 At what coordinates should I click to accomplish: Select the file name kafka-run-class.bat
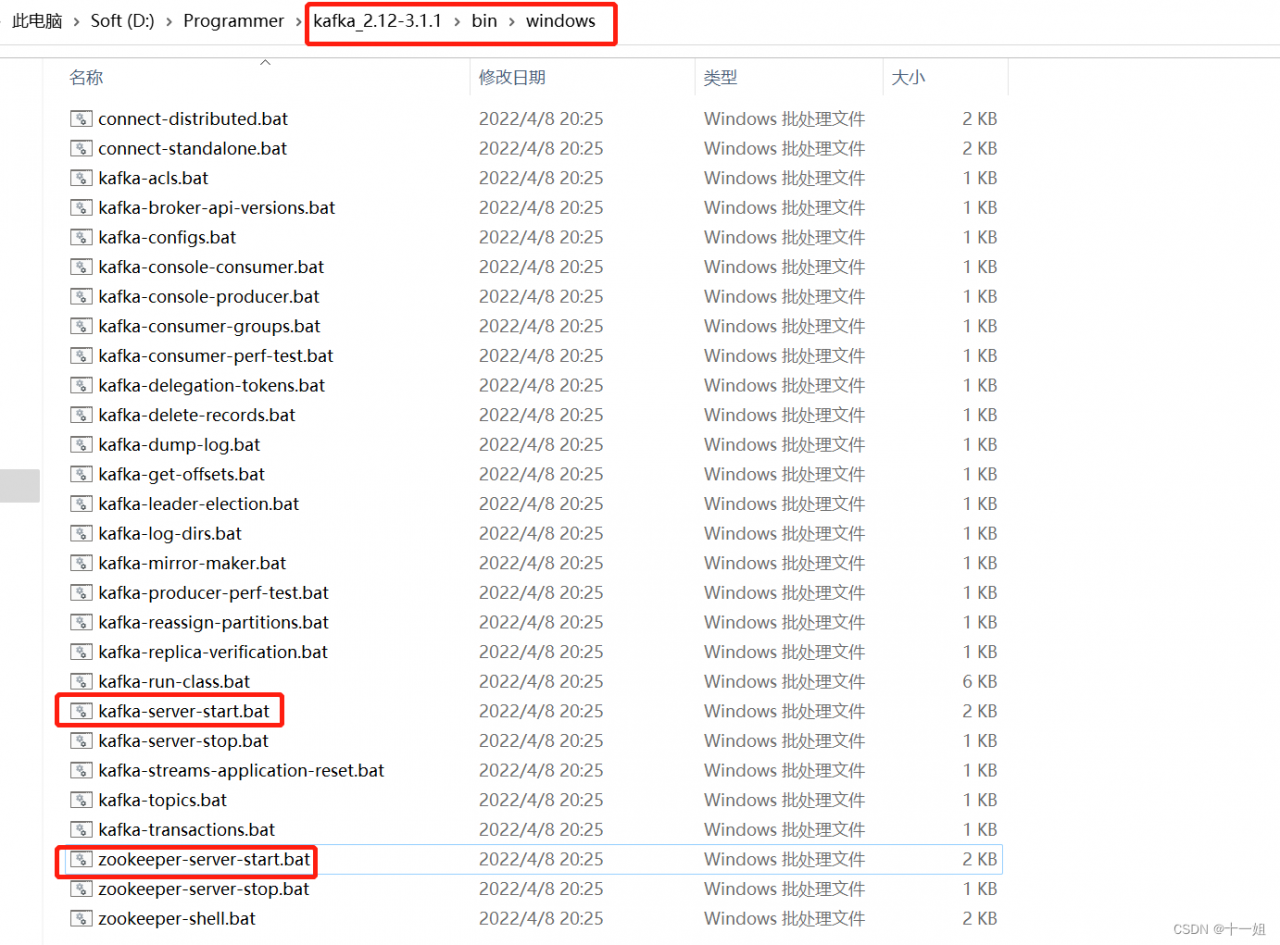point(174,682)
